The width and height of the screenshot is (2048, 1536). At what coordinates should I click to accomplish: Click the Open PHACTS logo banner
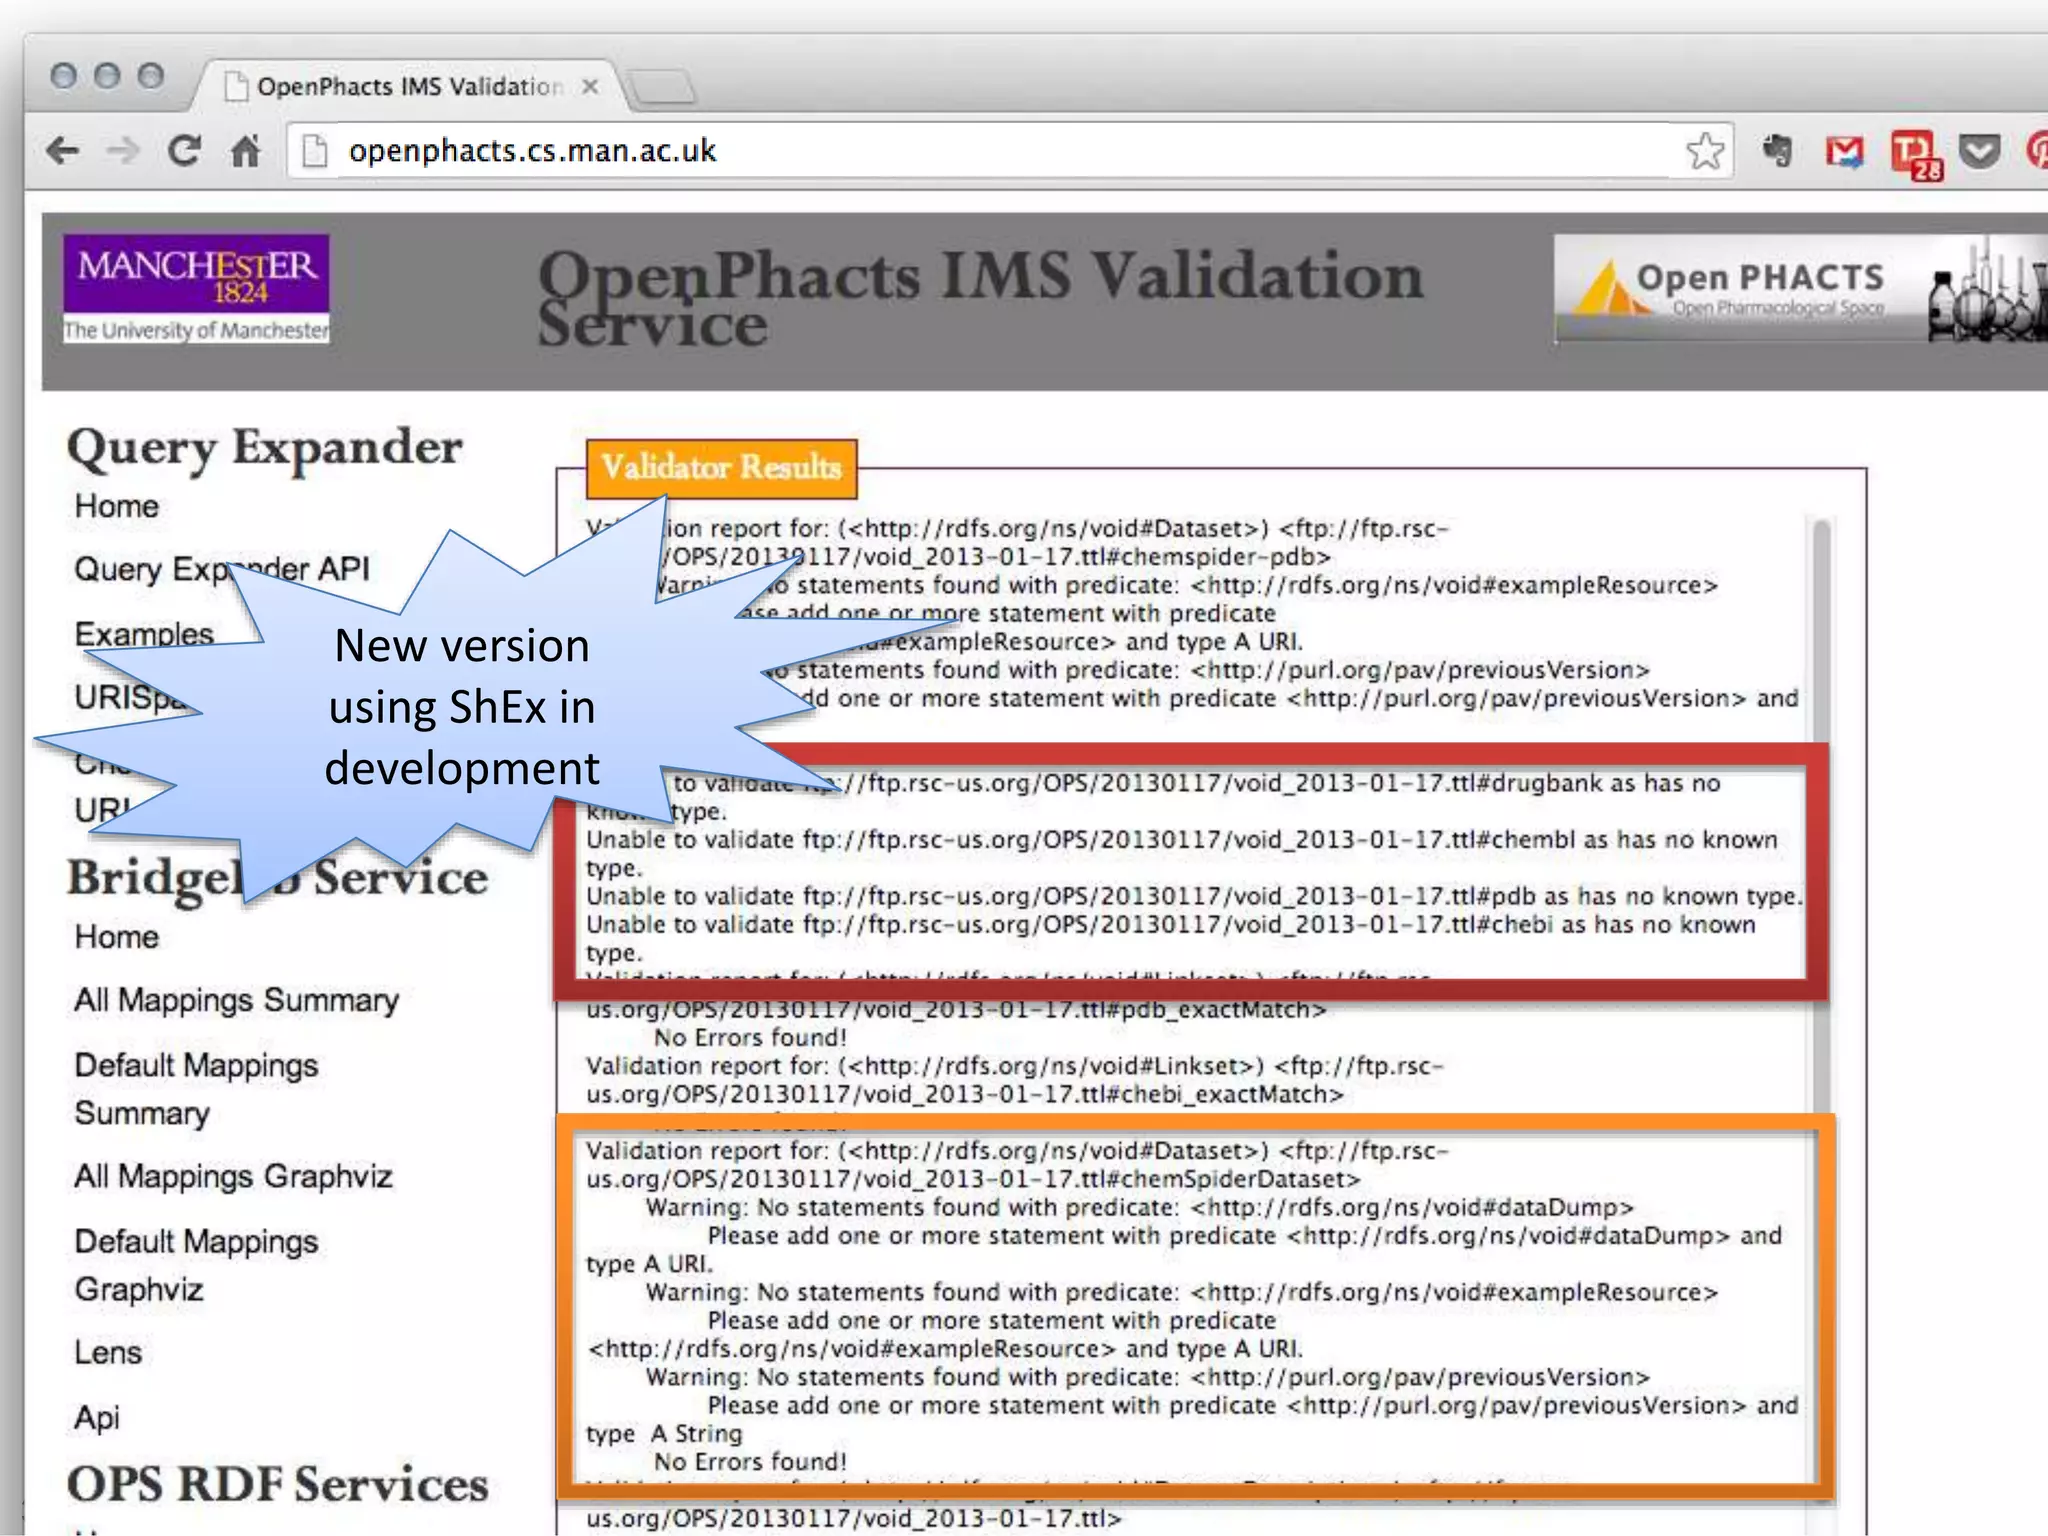click(x=1800, y=289)
